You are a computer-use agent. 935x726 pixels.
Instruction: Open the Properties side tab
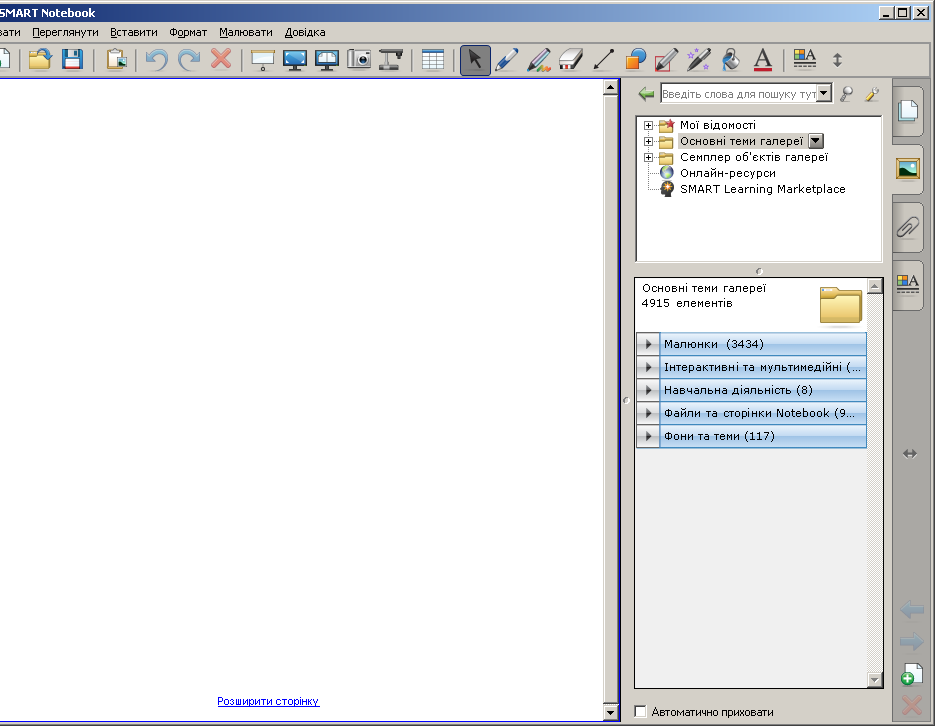pyautogui.click(x=908, y=284)
